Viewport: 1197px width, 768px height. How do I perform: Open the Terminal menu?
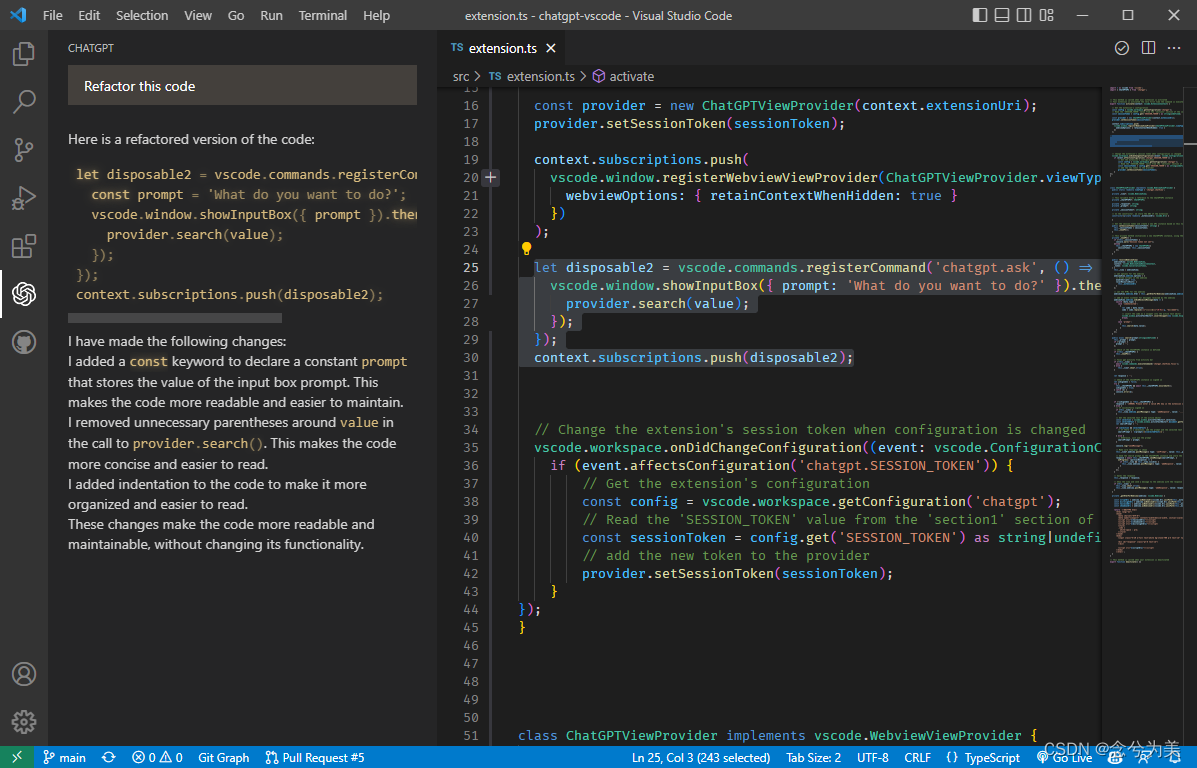point(322,15)
